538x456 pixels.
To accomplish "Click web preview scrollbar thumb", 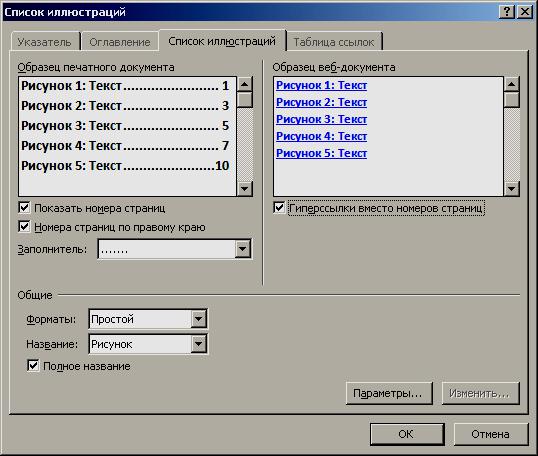I will point(512,100).
